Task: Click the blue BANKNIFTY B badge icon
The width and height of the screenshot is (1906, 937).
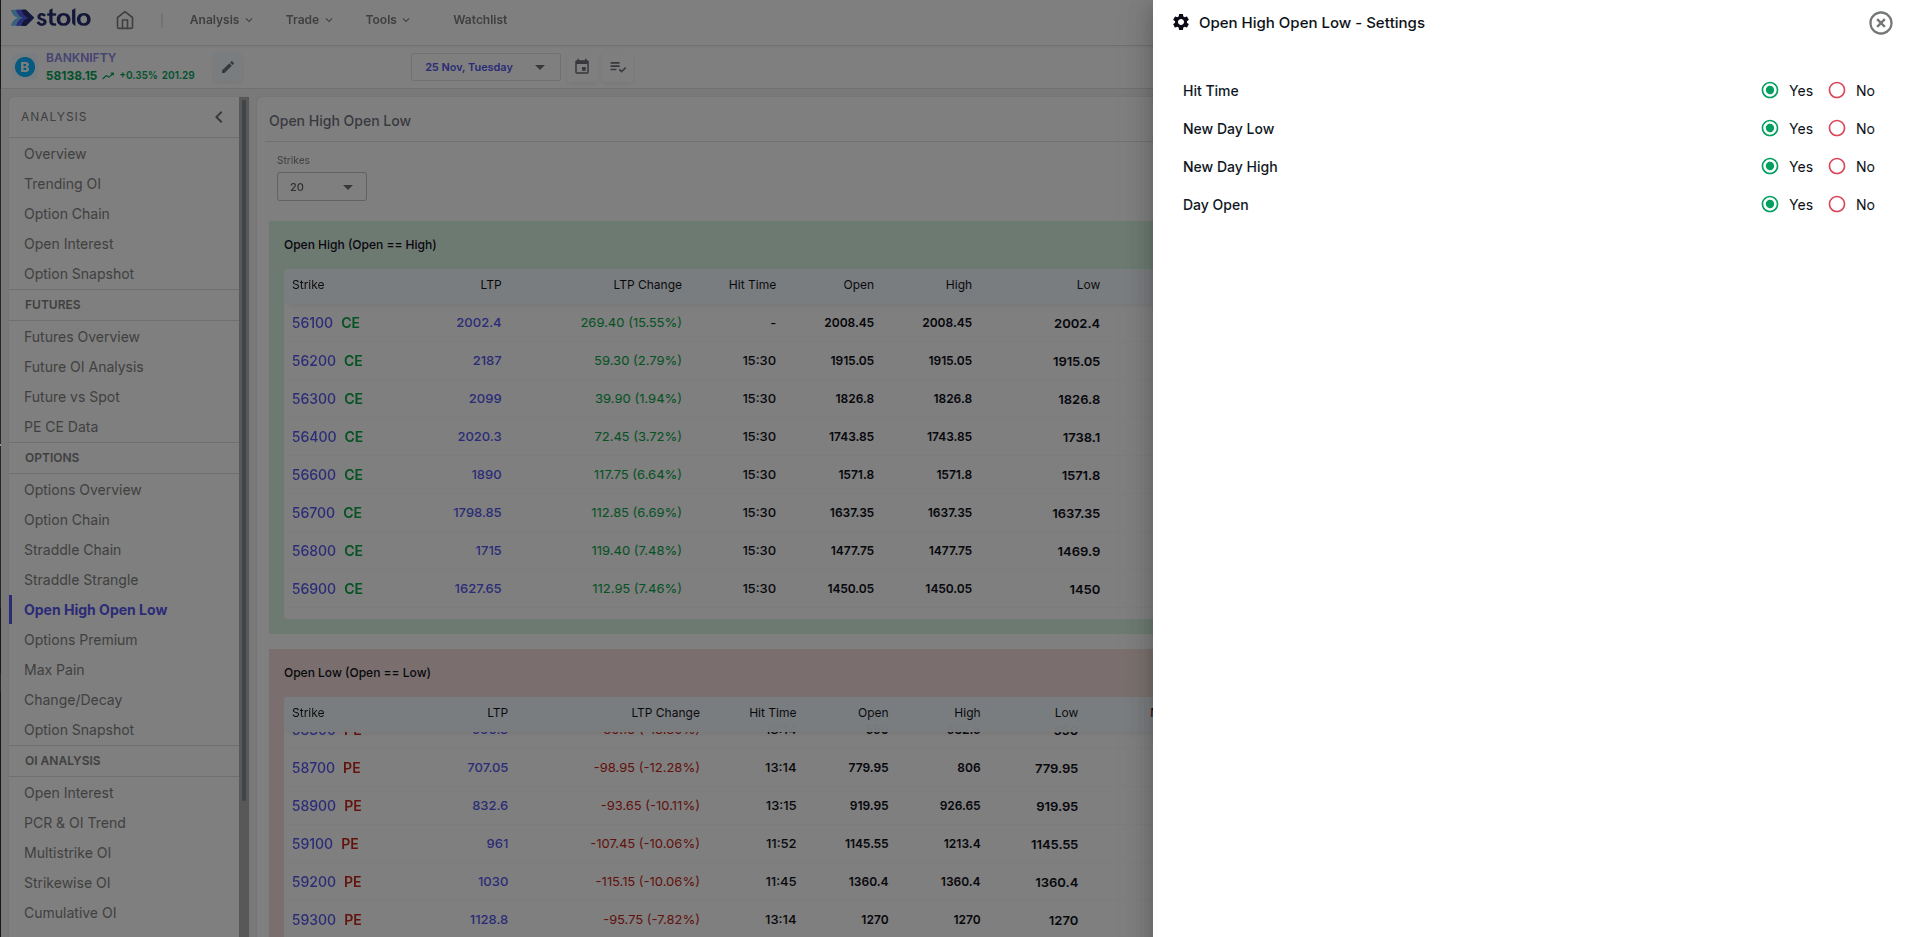Action: tap(25, 67)
